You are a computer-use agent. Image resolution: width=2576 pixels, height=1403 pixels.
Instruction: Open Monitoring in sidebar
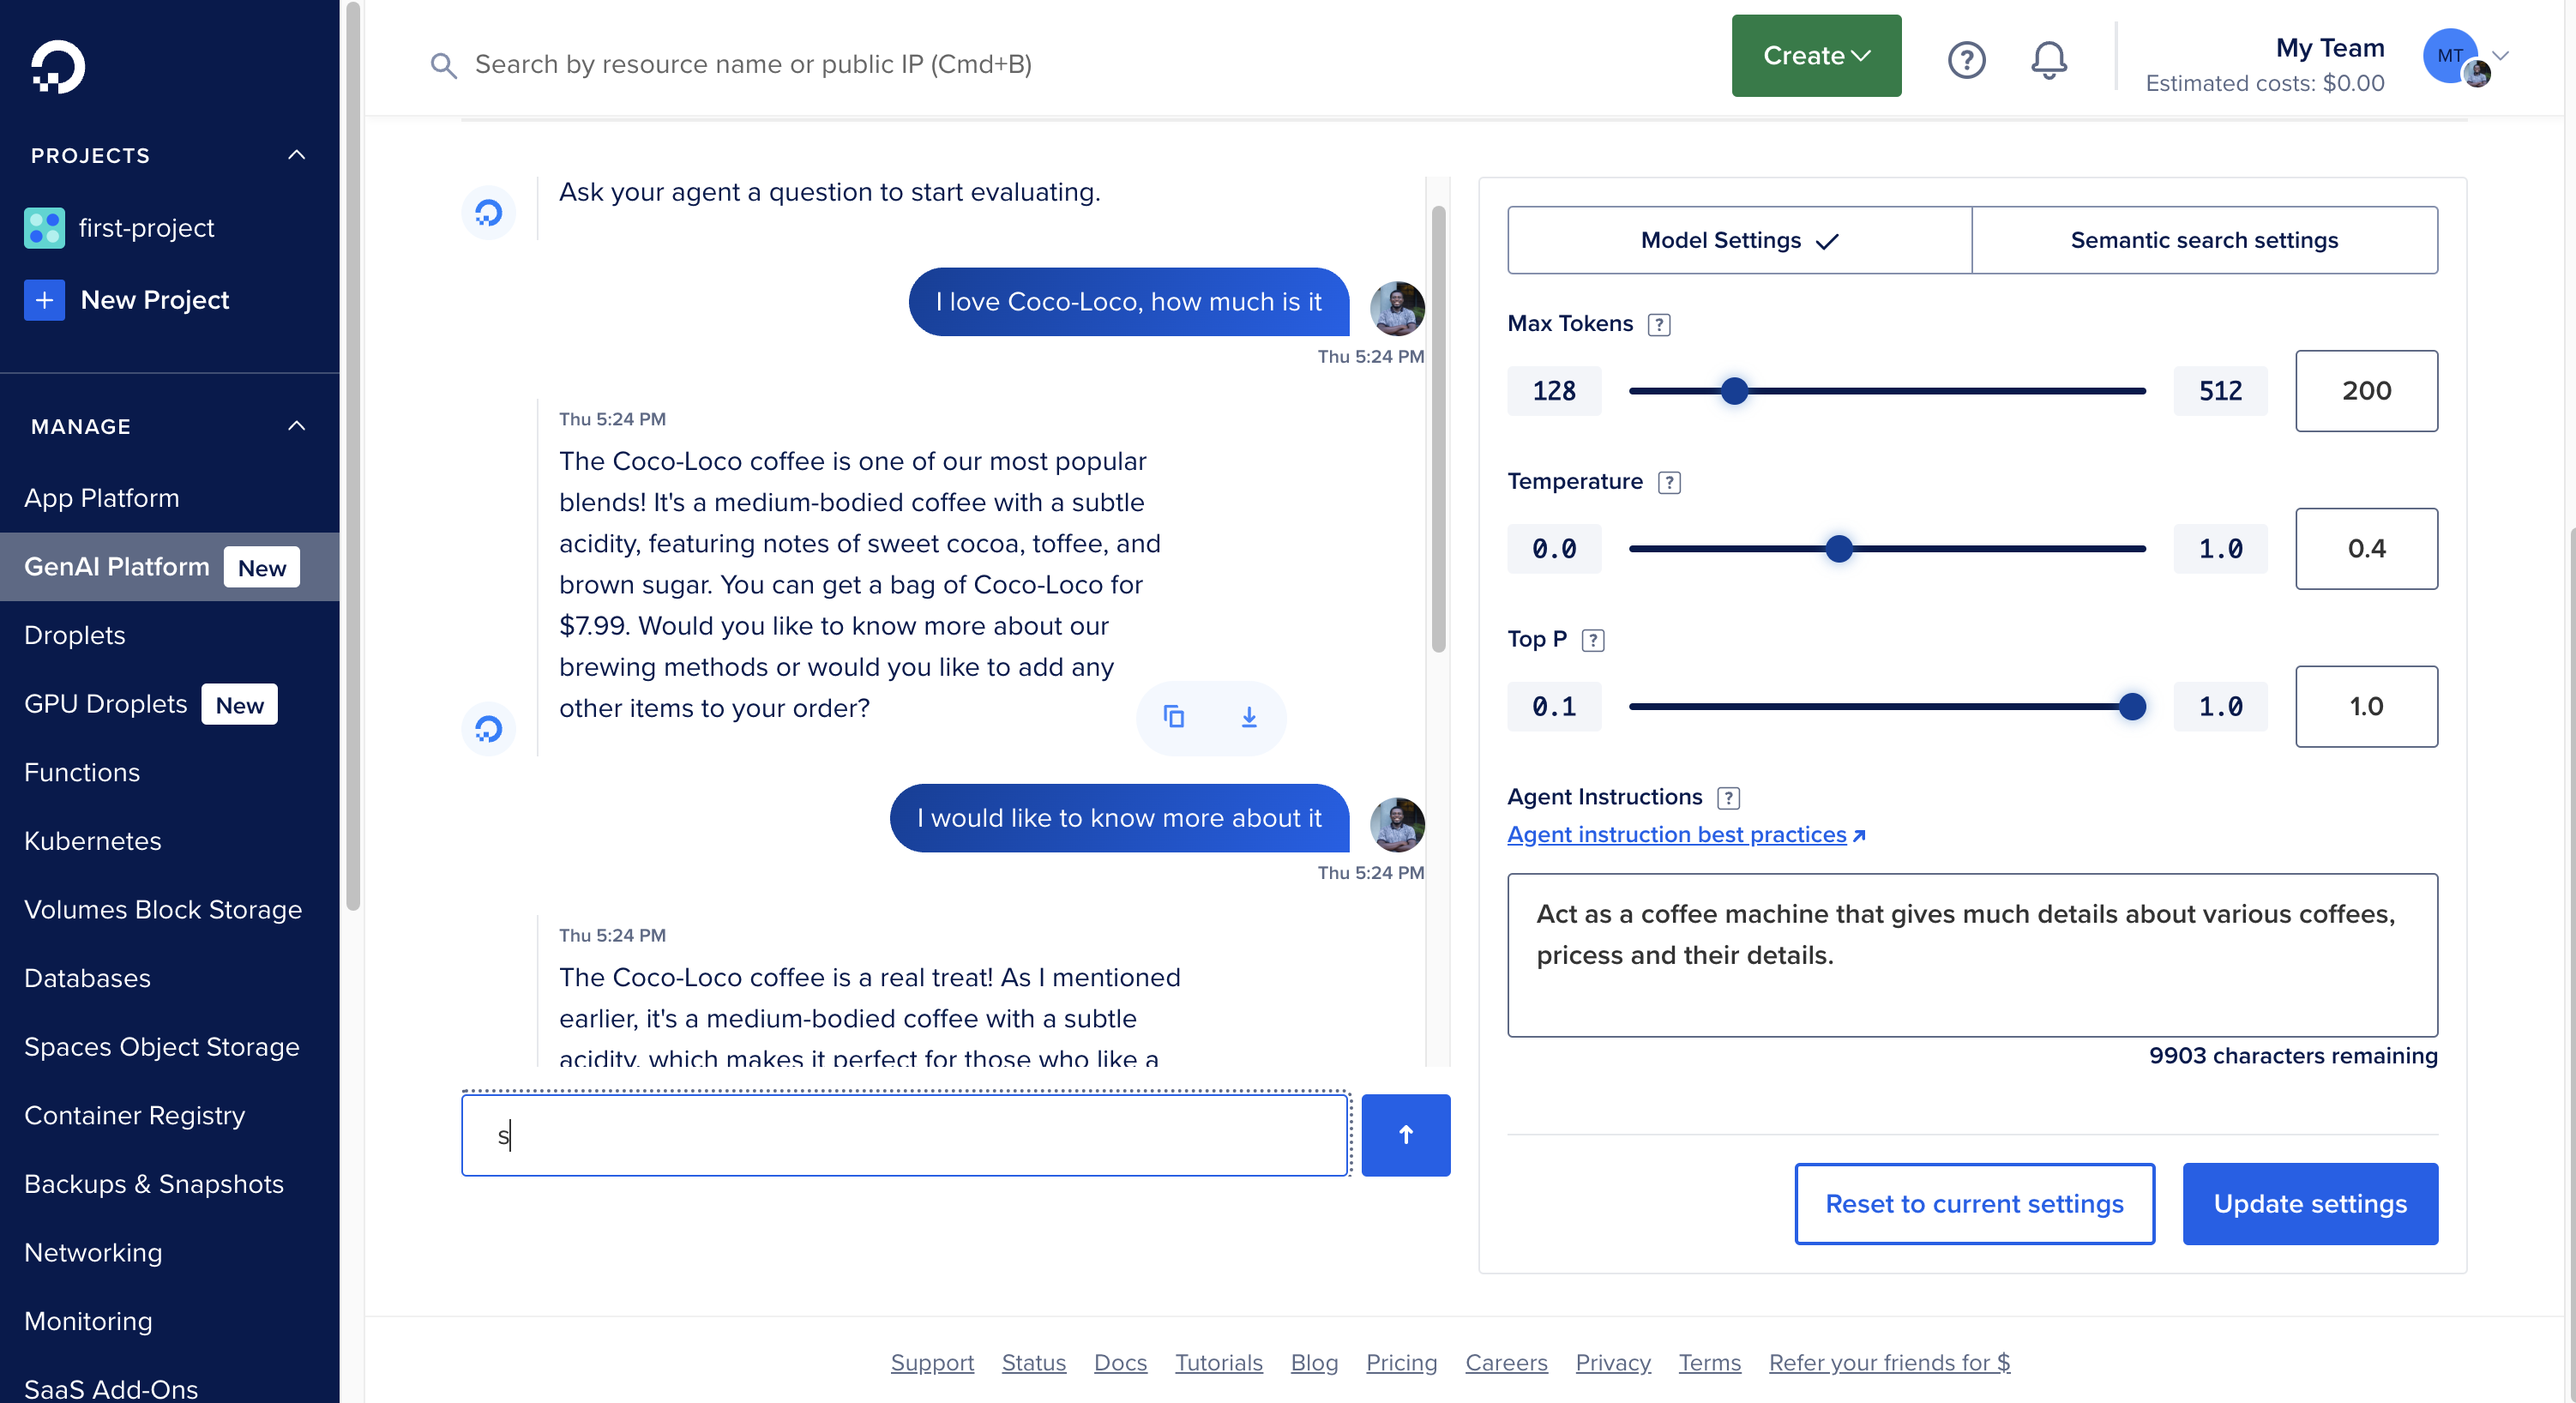pos(88,1321)
